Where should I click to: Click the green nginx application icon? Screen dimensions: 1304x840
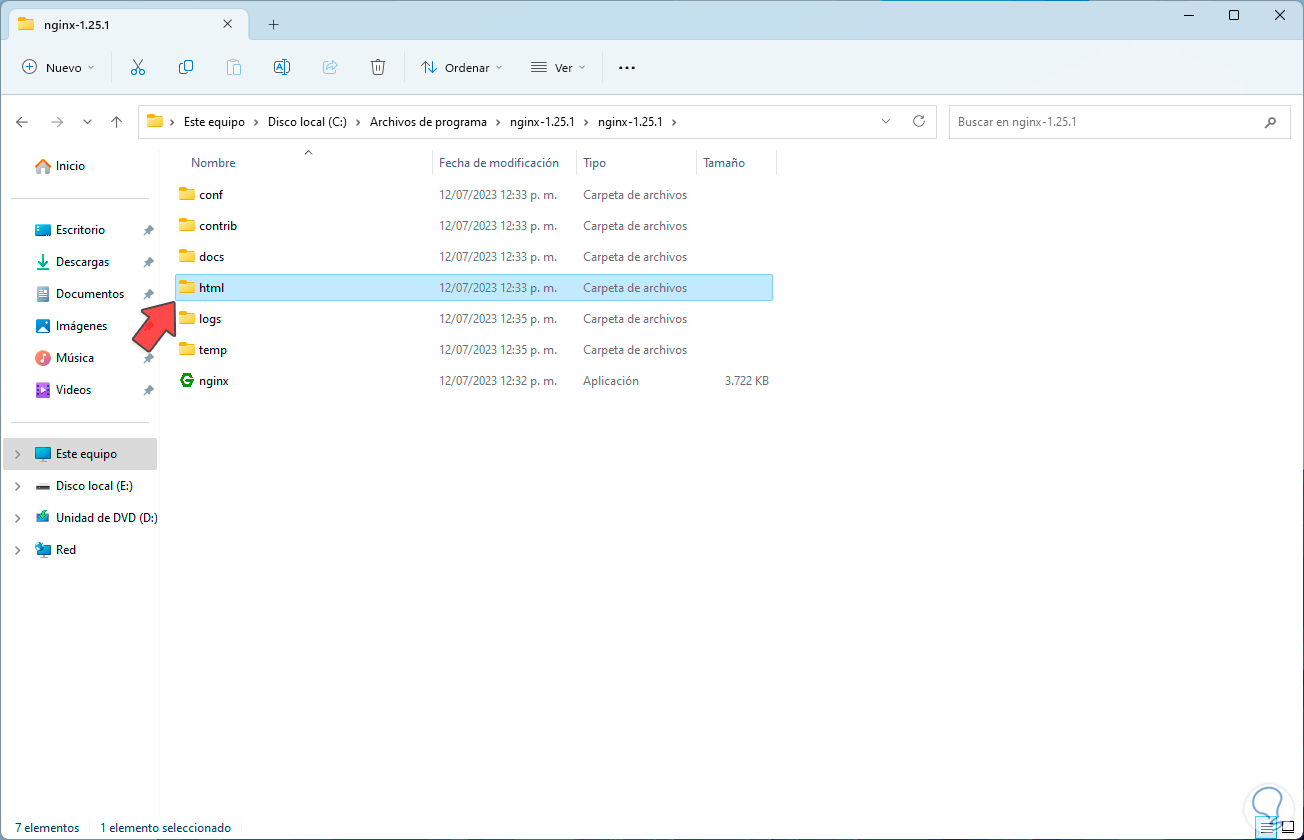(187, 380)
